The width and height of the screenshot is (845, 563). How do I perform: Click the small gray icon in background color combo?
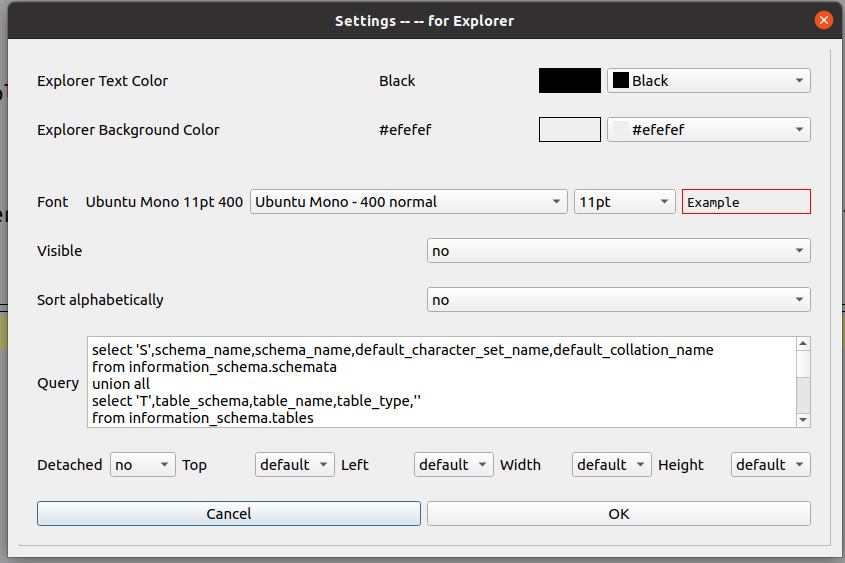pos(621,129)
